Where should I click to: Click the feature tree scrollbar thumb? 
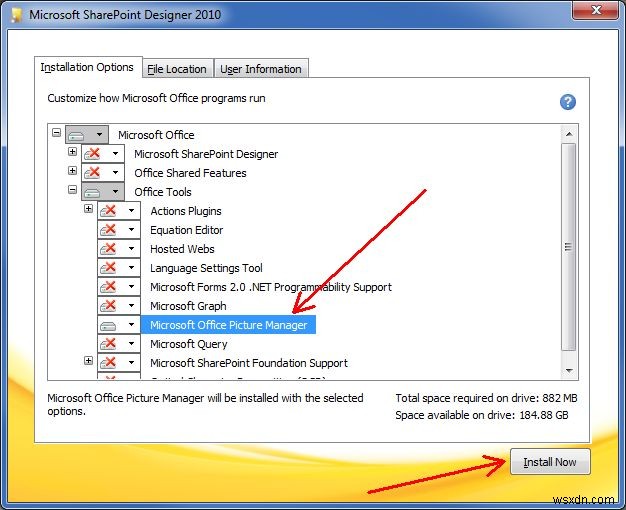[x=569, y=247]
